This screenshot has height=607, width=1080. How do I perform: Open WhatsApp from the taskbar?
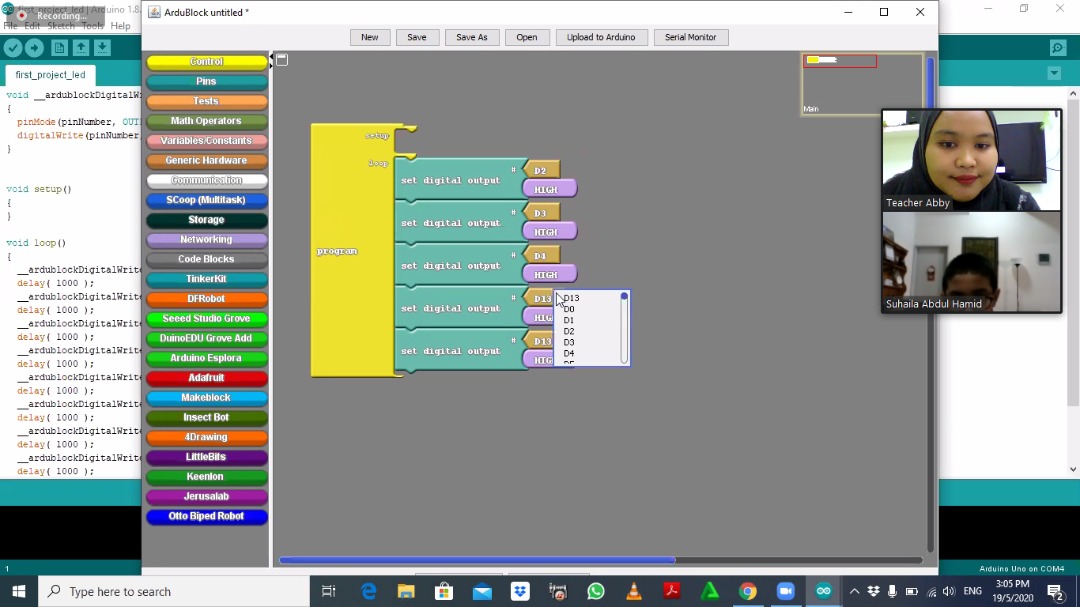coord(596,591)
